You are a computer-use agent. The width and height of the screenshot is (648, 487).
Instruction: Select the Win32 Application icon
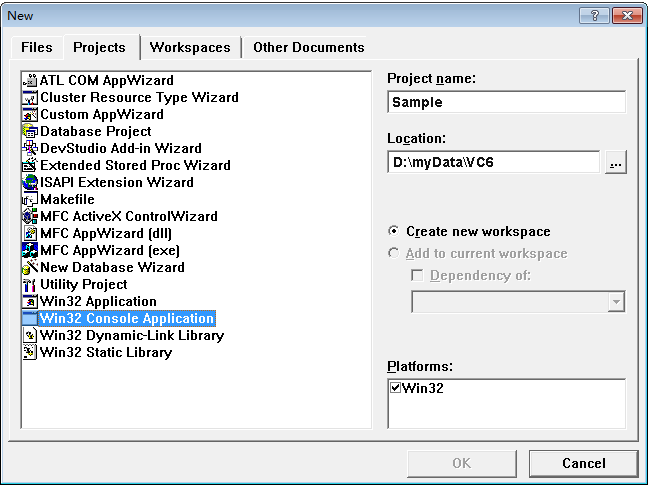(30, 301)
